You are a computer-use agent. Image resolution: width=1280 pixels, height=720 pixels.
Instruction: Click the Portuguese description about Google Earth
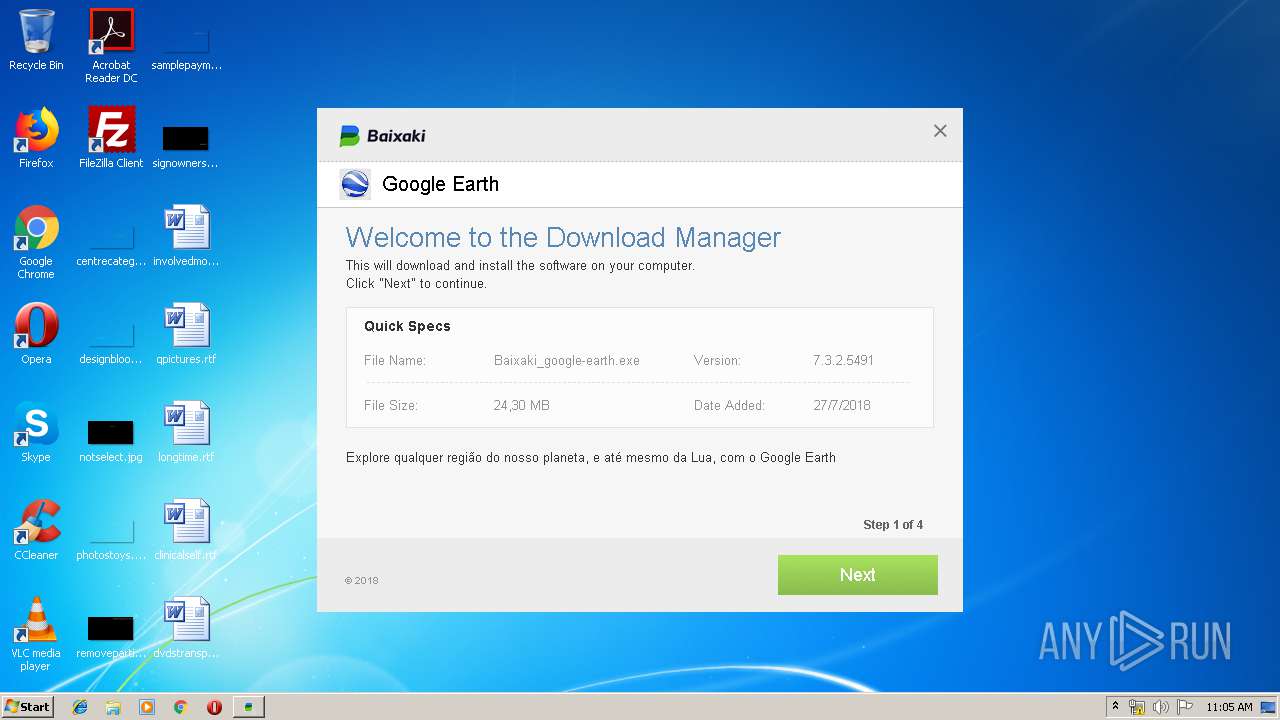pos(591,458)
